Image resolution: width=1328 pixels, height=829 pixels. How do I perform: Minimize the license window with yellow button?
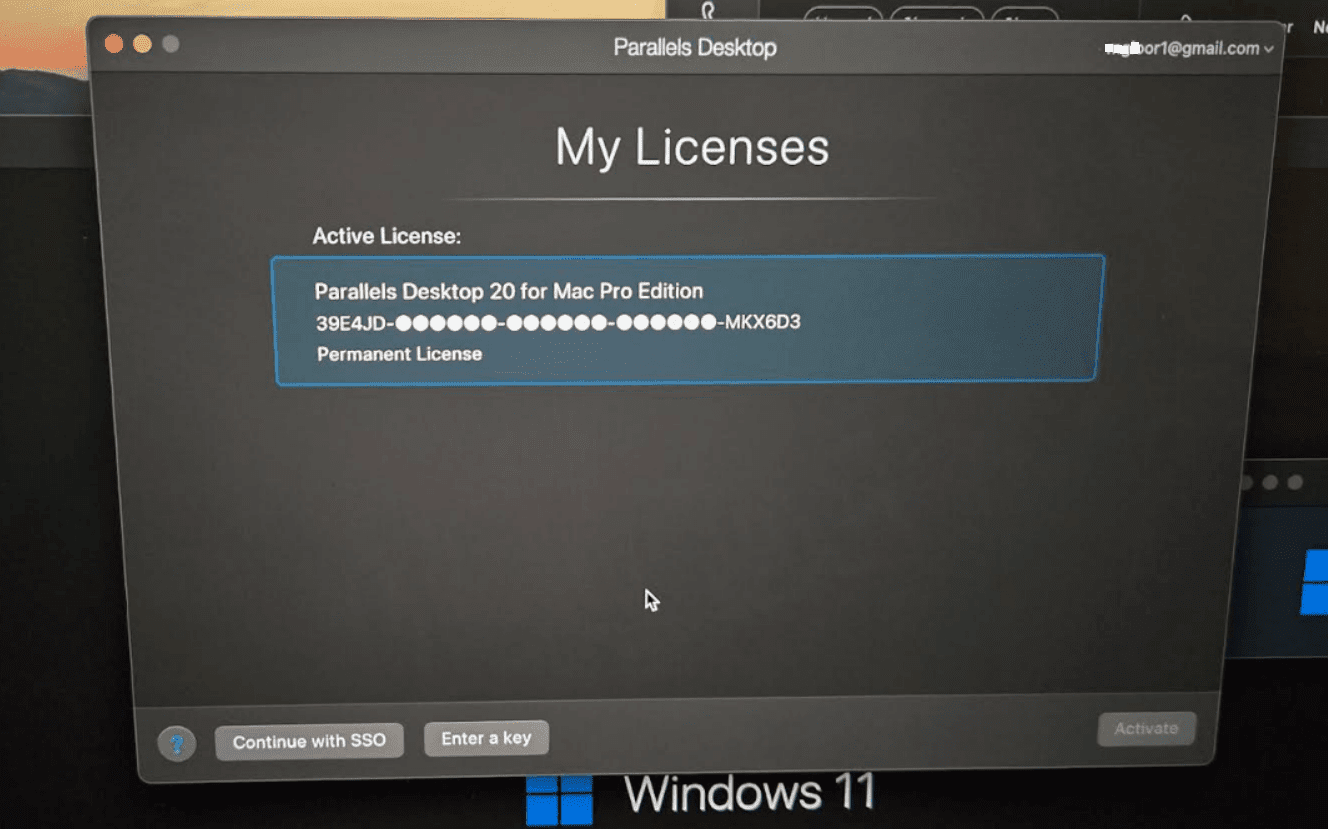pos(142,44)
